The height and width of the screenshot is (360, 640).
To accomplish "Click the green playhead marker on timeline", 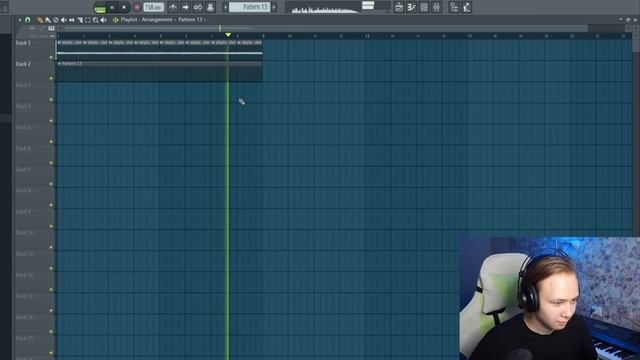I will tap(228, 35).
